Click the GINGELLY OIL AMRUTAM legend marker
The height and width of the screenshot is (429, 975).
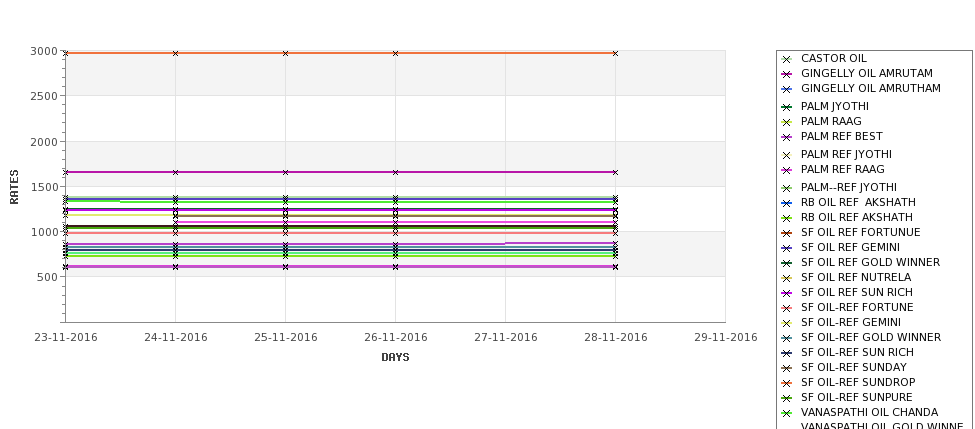tap(786, 74)
